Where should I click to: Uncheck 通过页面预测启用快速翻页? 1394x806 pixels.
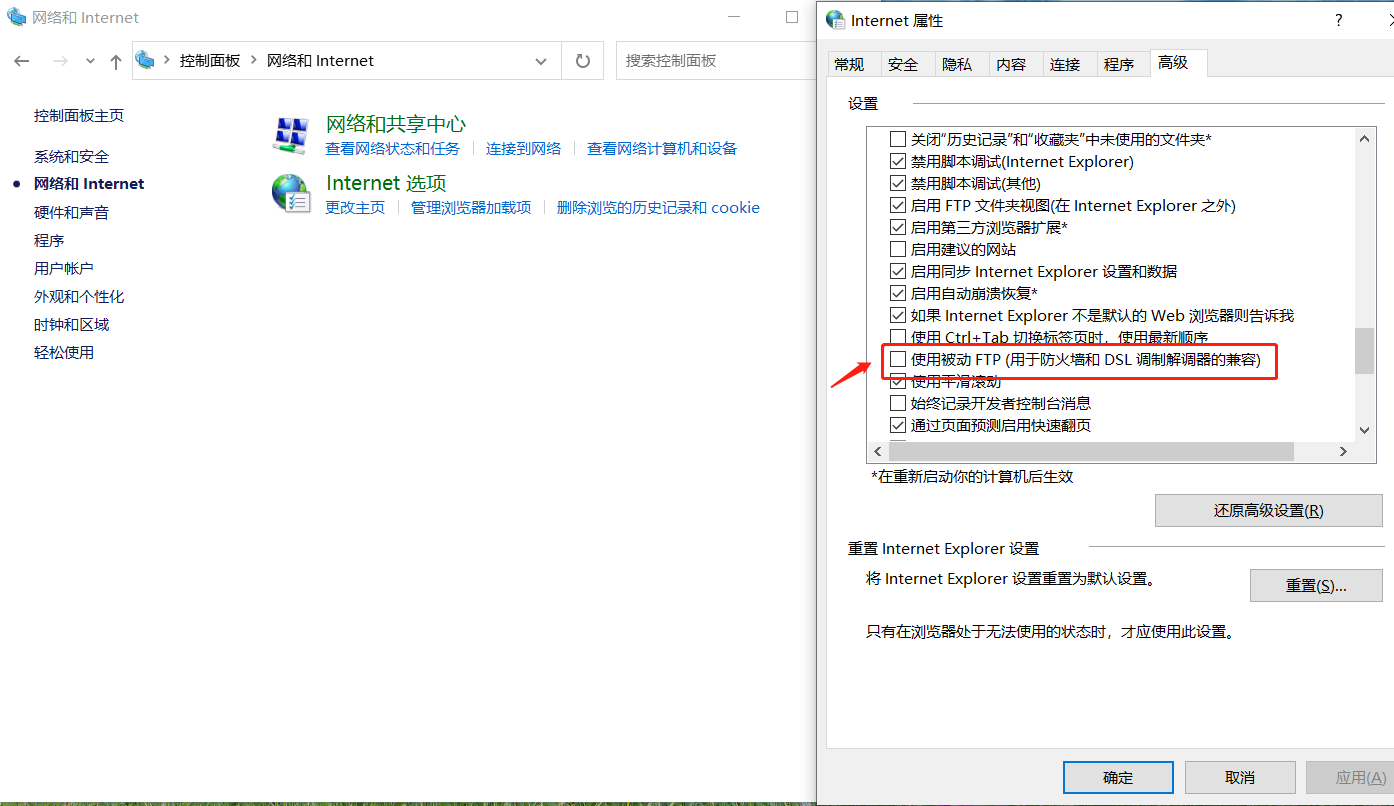pyautogui.click(x=898, y=426)
